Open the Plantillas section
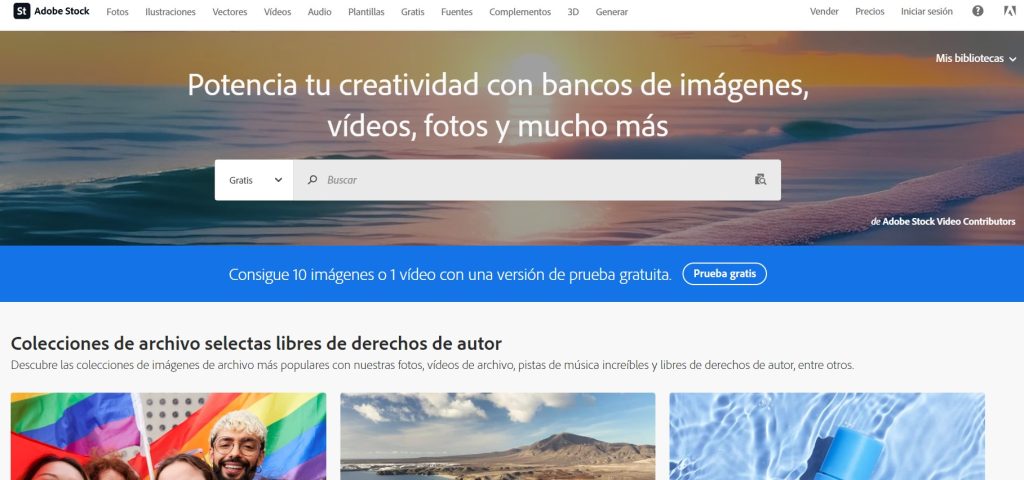 366,12
